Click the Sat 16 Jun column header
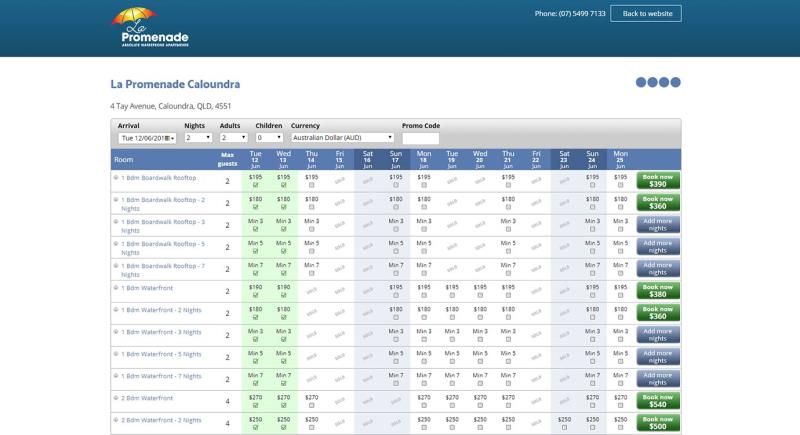This screenshot has width=800, height=435. (x=367, y=159)
